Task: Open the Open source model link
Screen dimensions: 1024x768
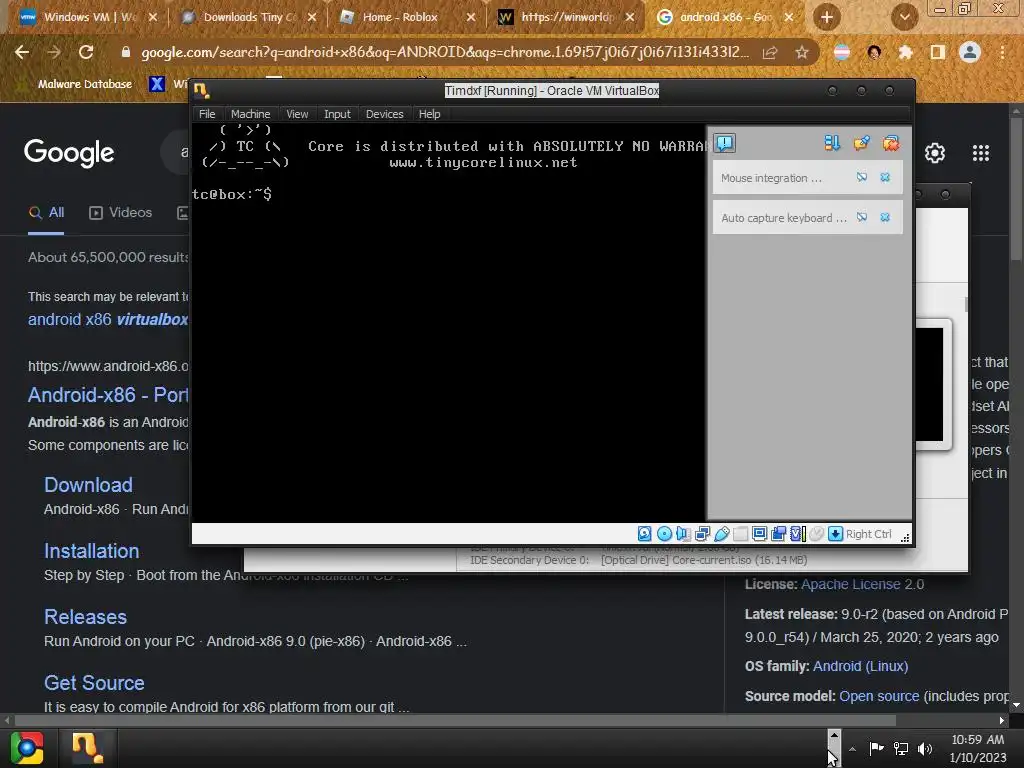Action: click(x=879, y=696)
